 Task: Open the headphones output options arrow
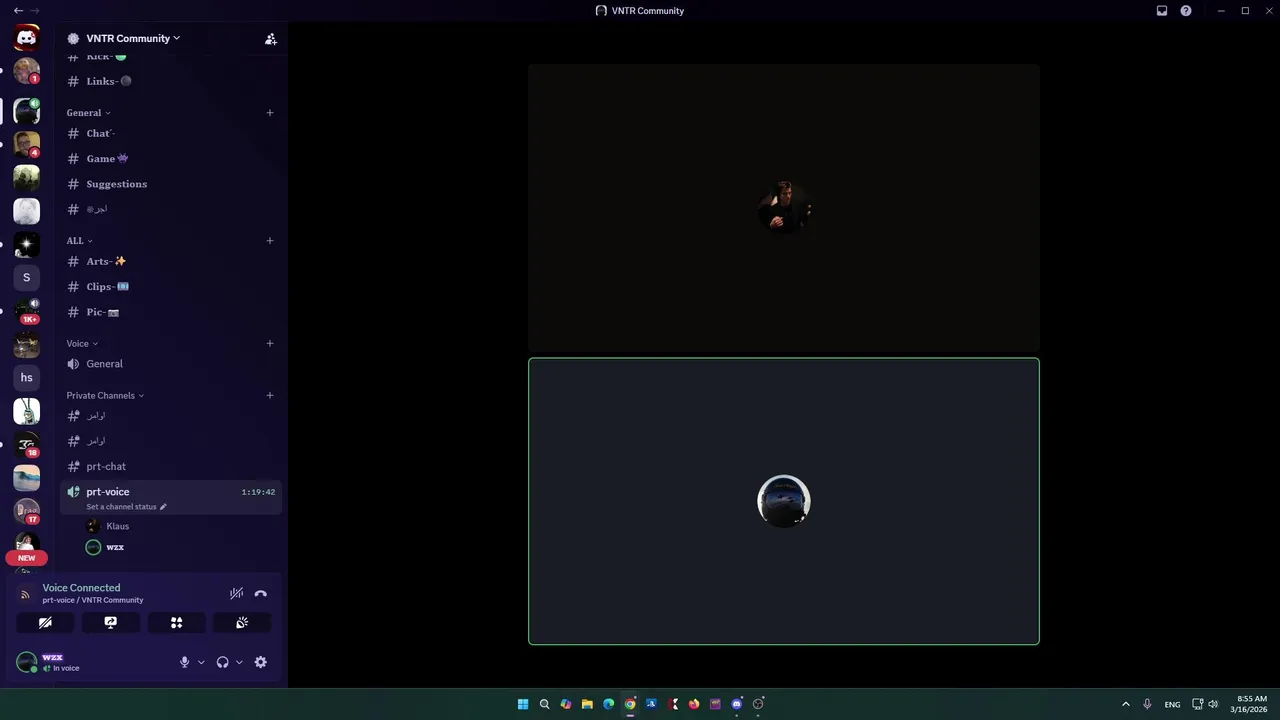239,662
